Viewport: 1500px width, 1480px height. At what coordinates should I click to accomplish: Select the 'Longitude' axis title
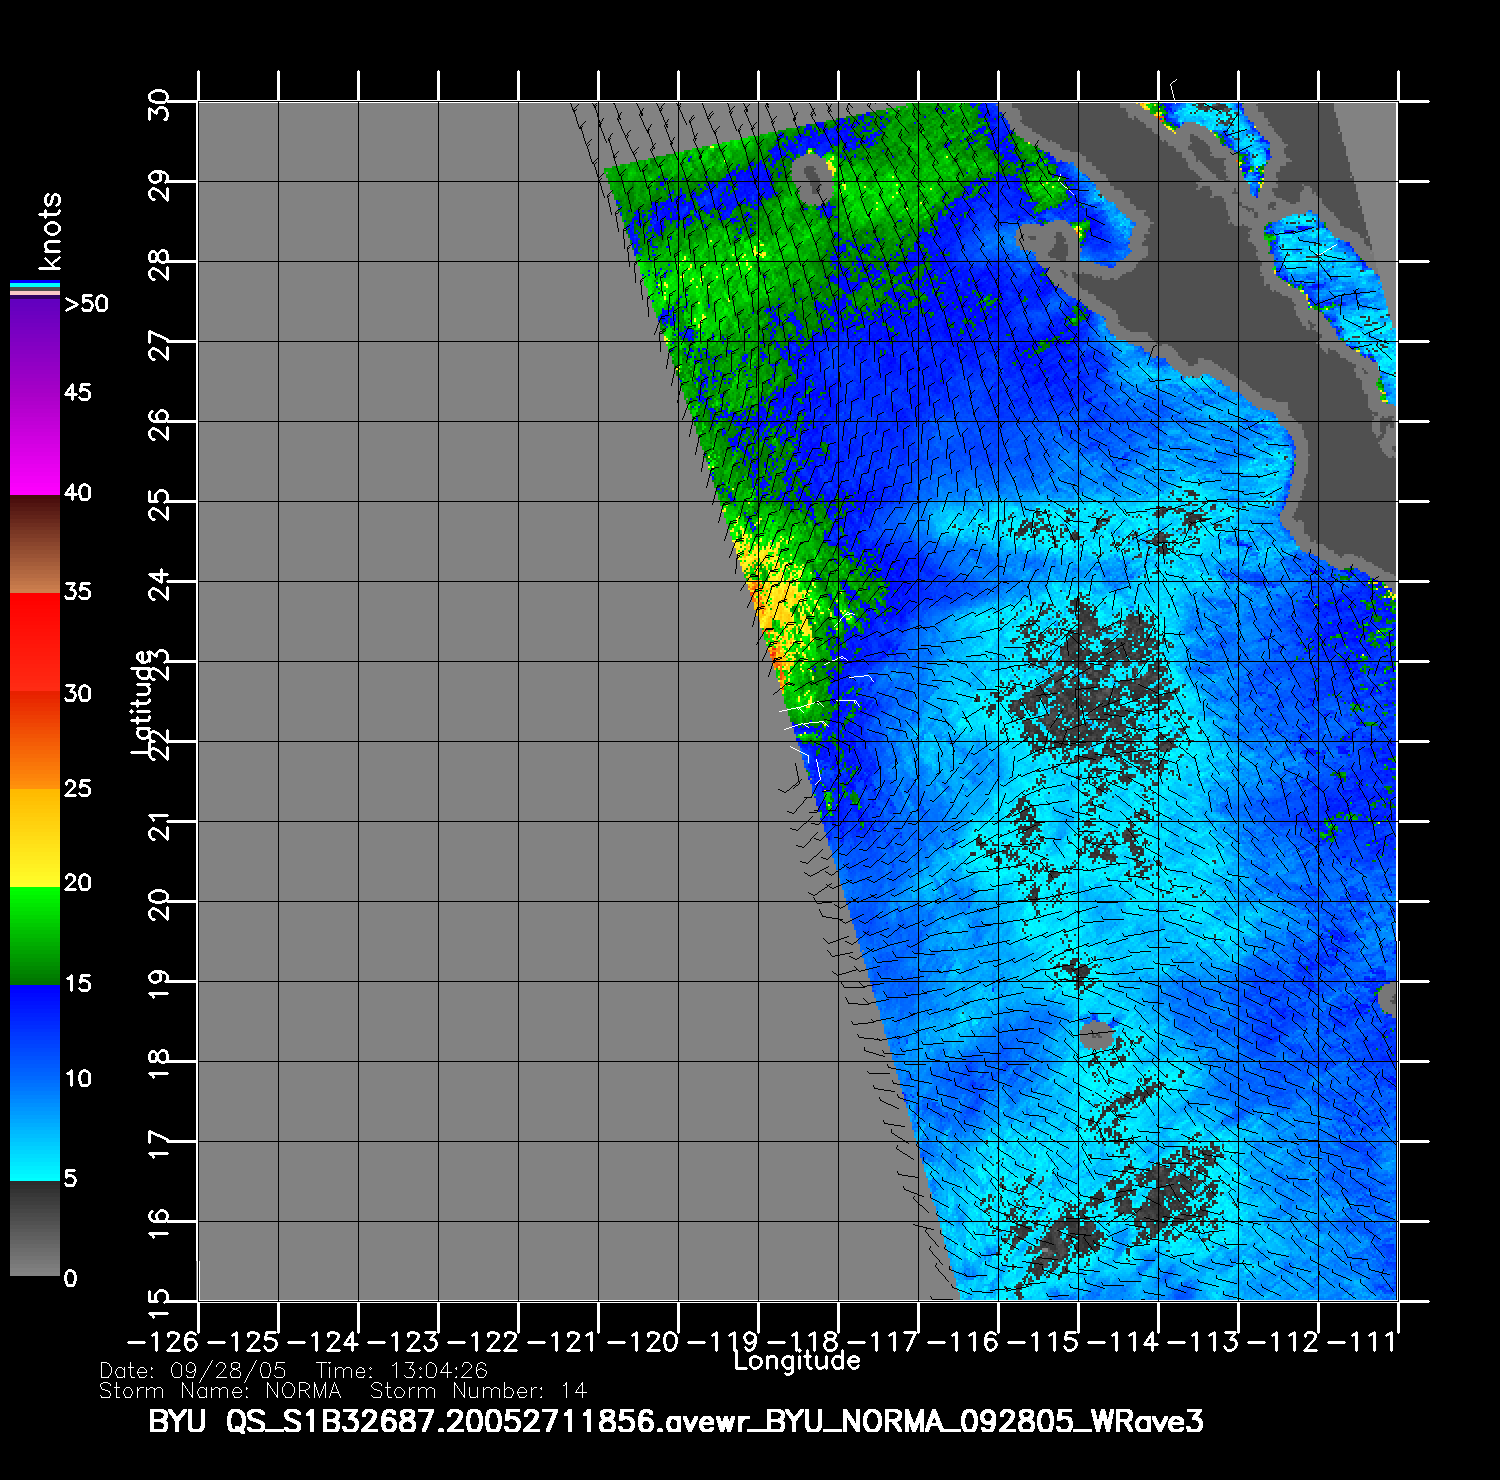pyautogui.click(x=796, y=1361)
